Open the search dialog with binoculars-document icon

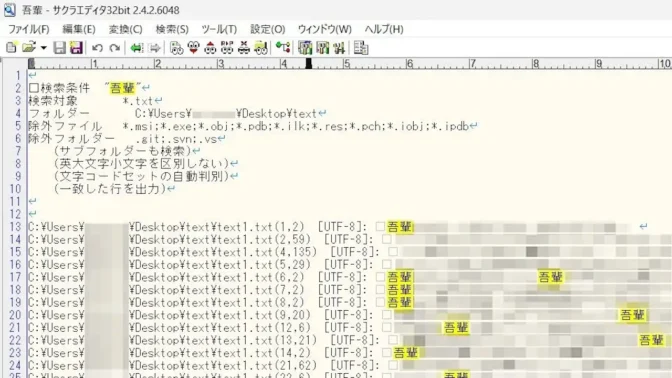[176, 48]
